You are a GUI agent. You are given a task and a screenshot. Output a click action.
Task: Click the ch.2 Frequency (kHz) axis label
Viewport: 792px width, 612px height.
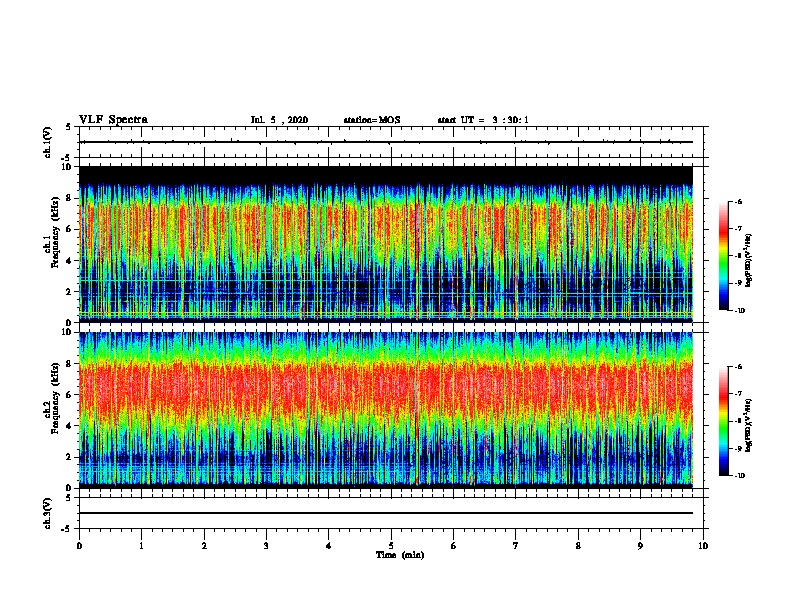(51, 398)
